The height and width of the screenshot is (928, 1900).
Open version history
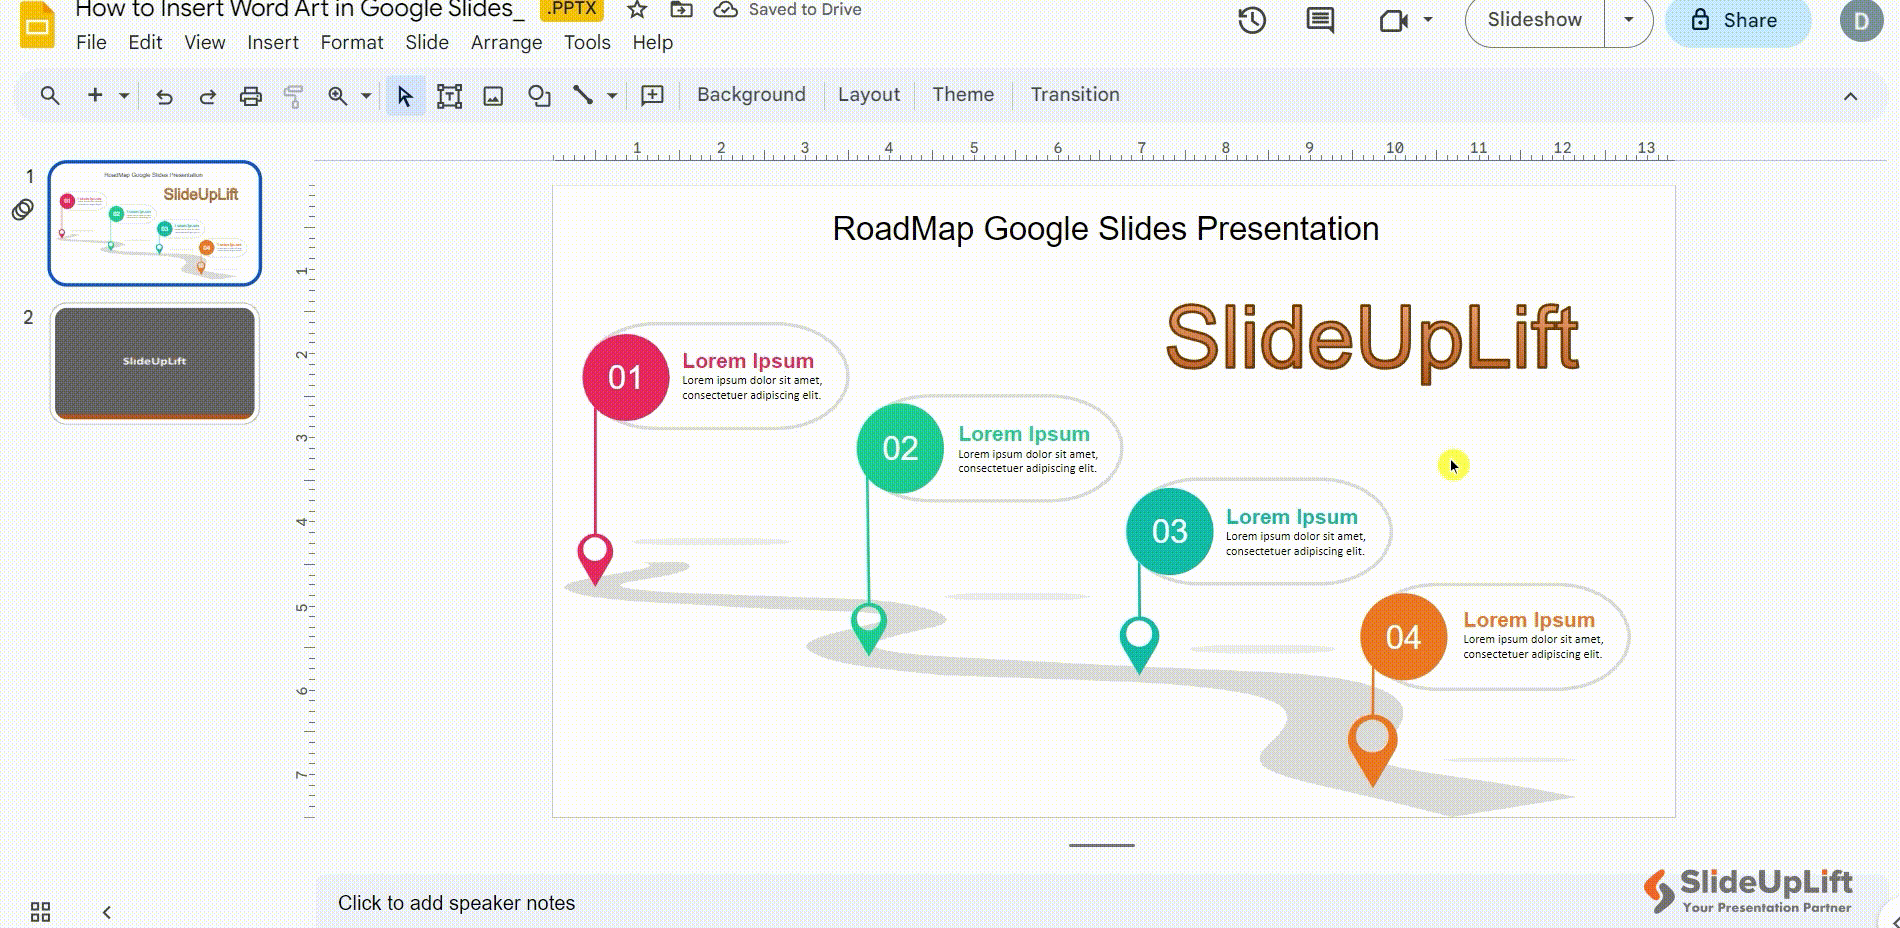pos(1249,19)
